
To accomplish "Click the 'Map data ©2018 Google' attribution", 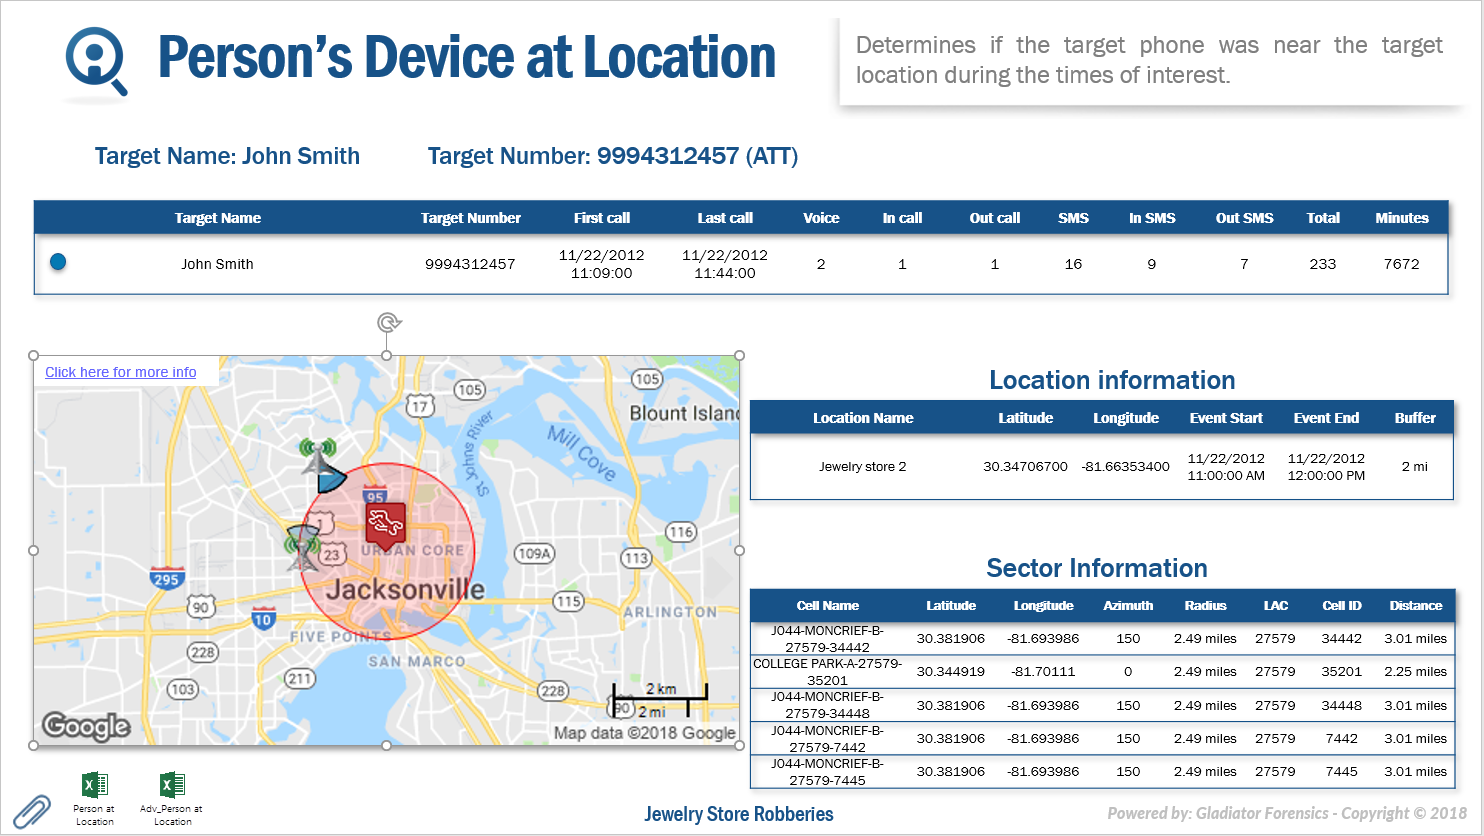I will [x=644, y=733].
